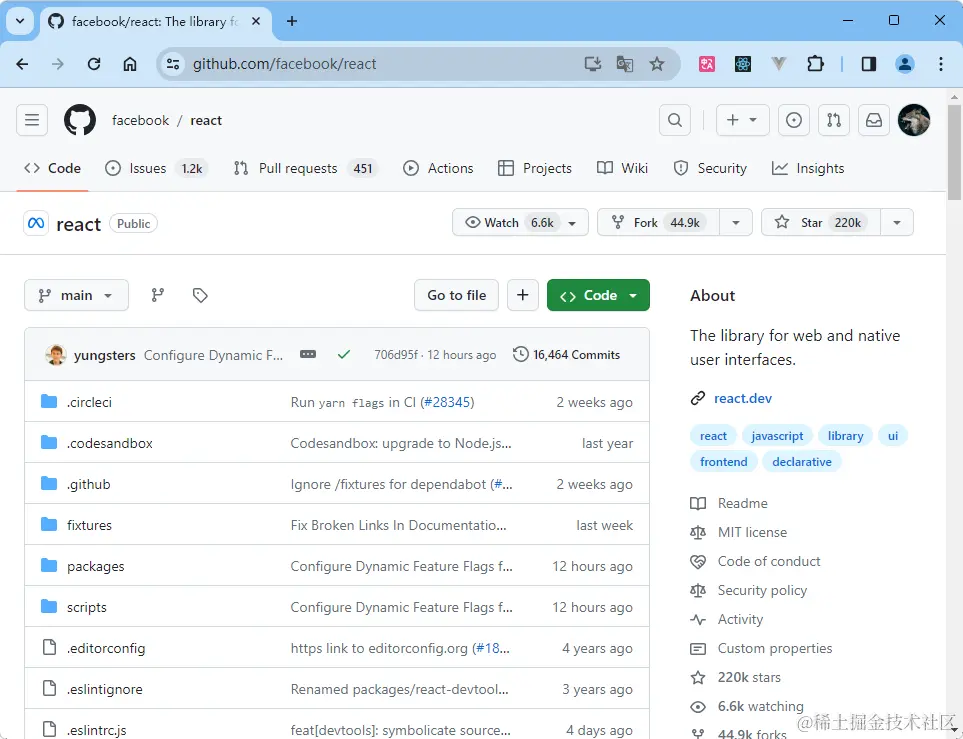
Task: Reload the page in Chrome
Action: (94, 64)
